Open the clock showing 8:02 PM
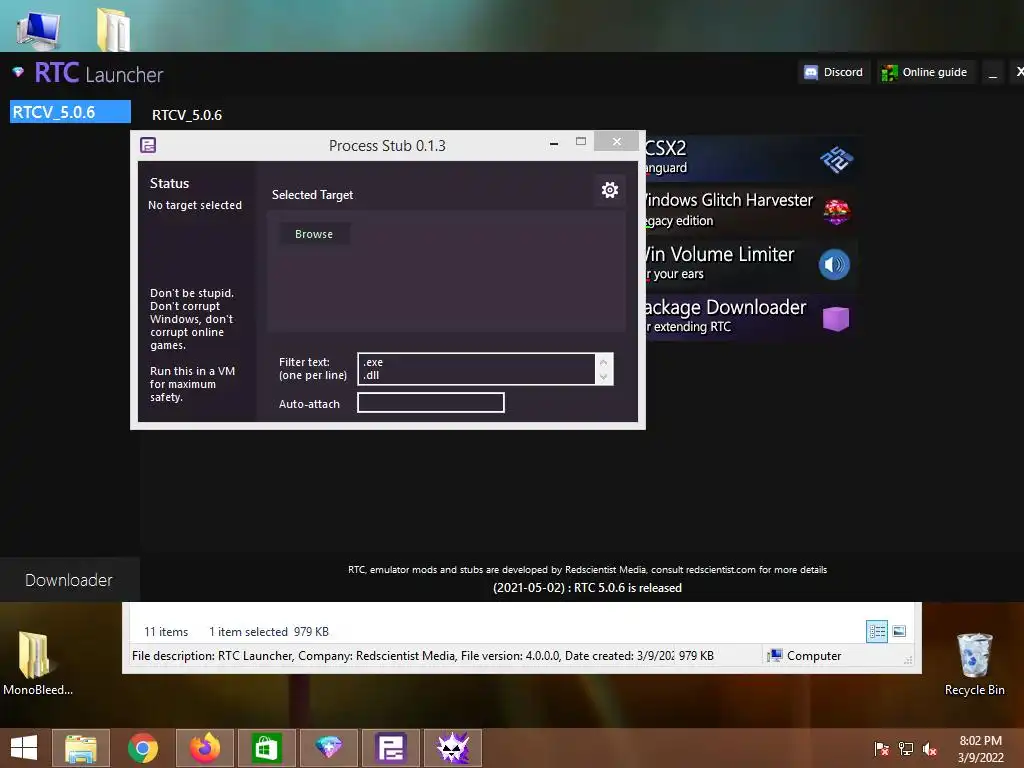Image resolution: width=1024 pixels, height=768 pixels. point(980,749)
